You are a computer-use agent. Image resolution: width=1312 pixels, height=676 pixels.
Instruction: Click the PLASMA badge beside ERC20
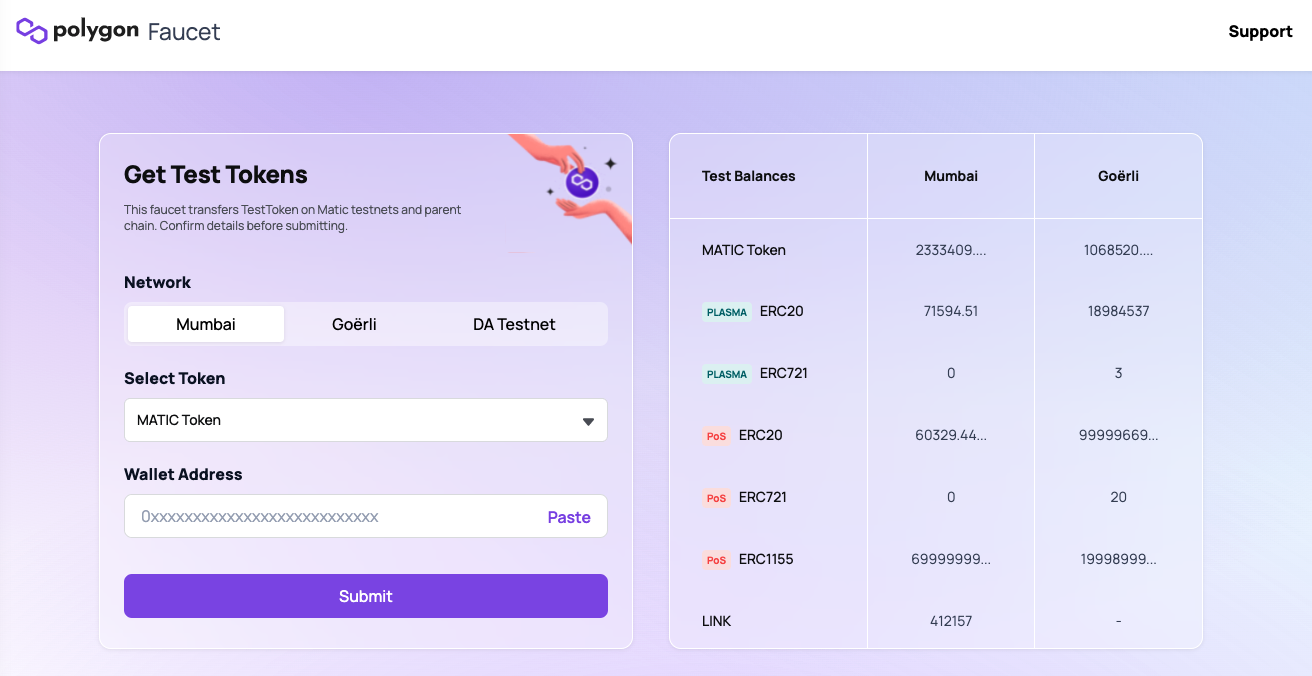pos(727,312)
